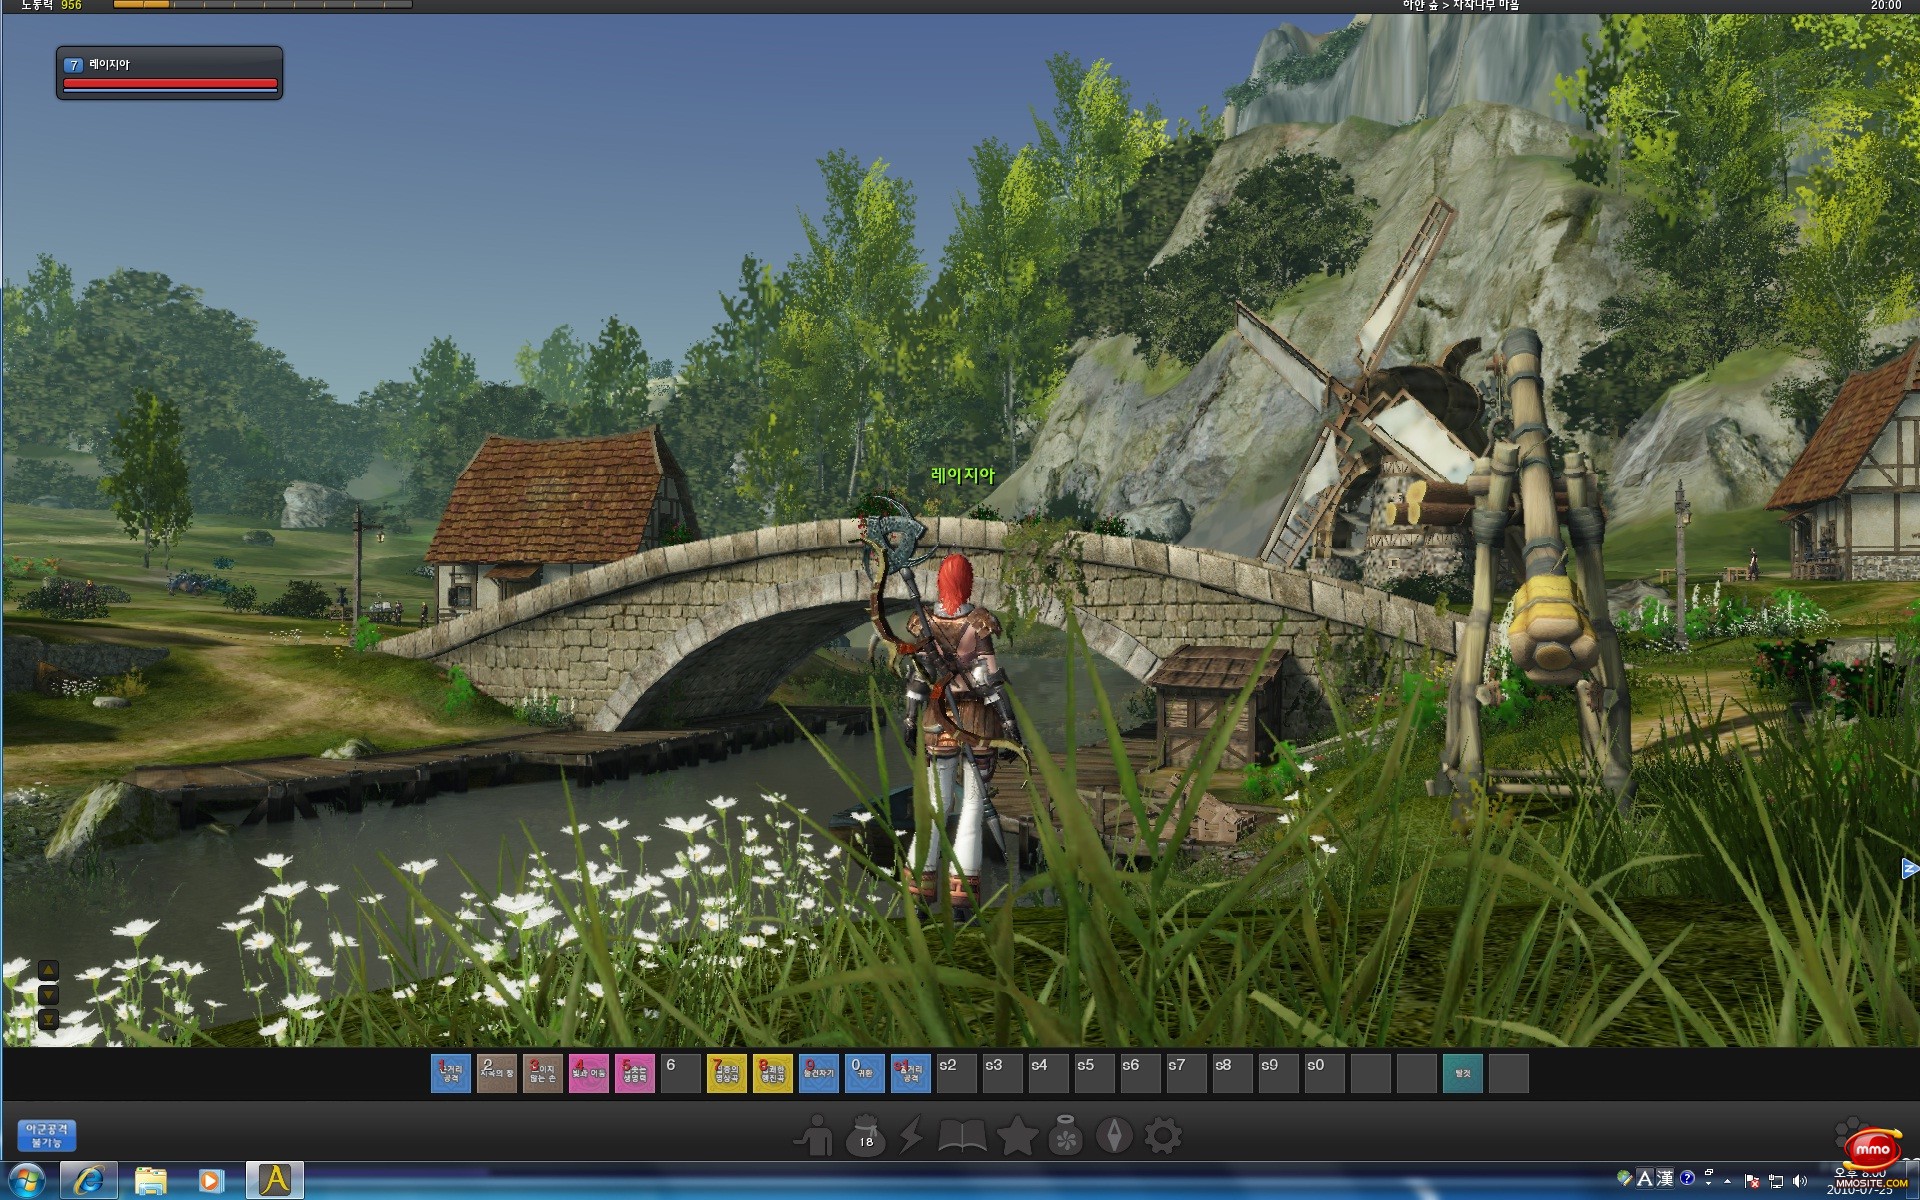Open Windows Media Player taskbar icon
This screenshot has width=1920, height=1200.
[211, 1181]
